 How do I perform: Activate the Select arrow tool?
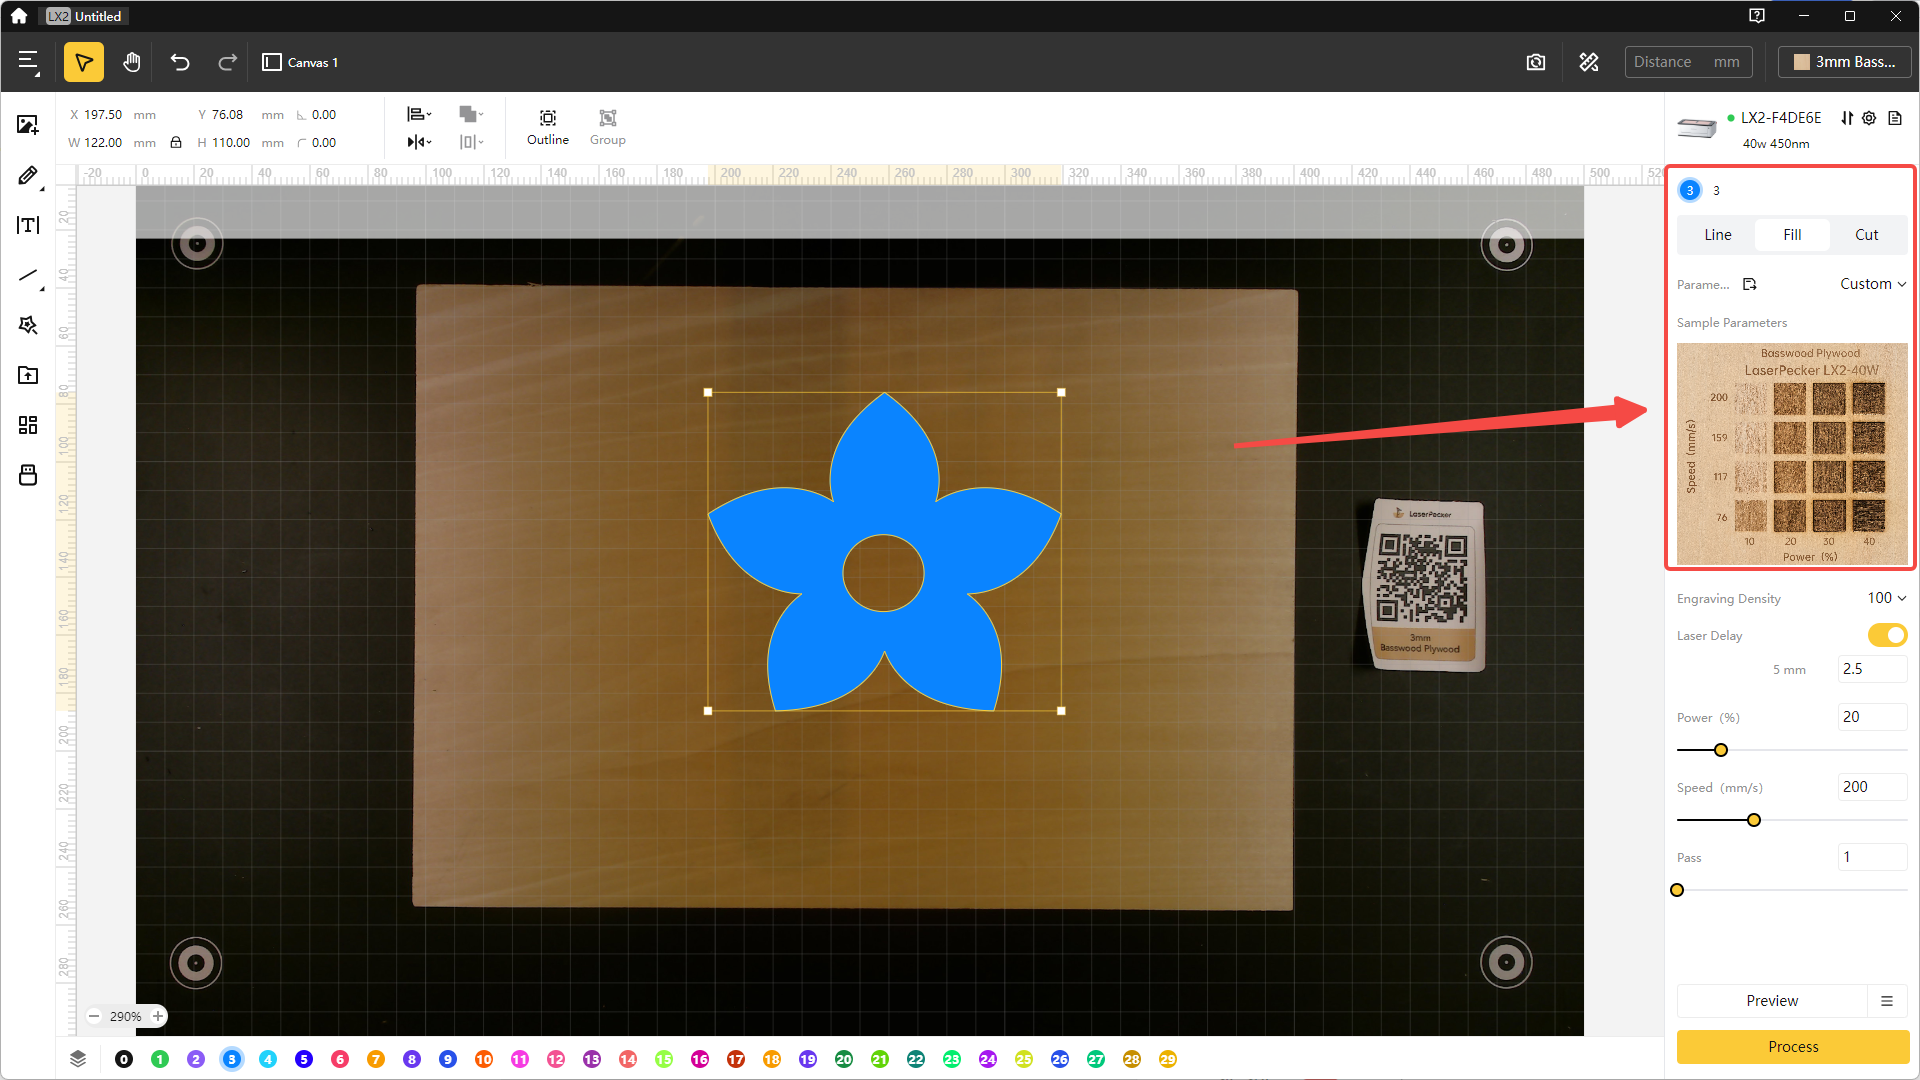click(x=84, y=62)
